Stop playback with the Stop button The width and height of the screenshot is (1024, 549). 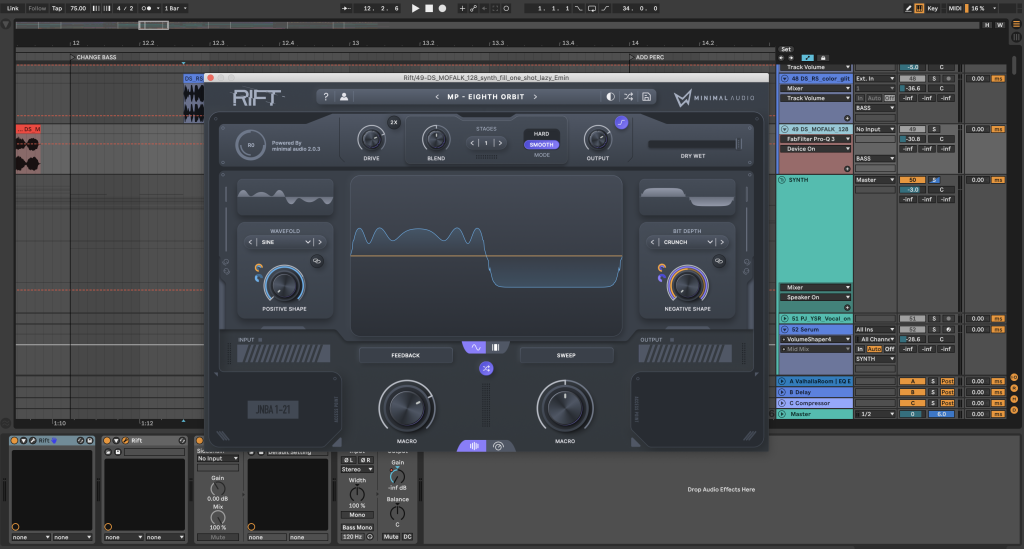429,8
